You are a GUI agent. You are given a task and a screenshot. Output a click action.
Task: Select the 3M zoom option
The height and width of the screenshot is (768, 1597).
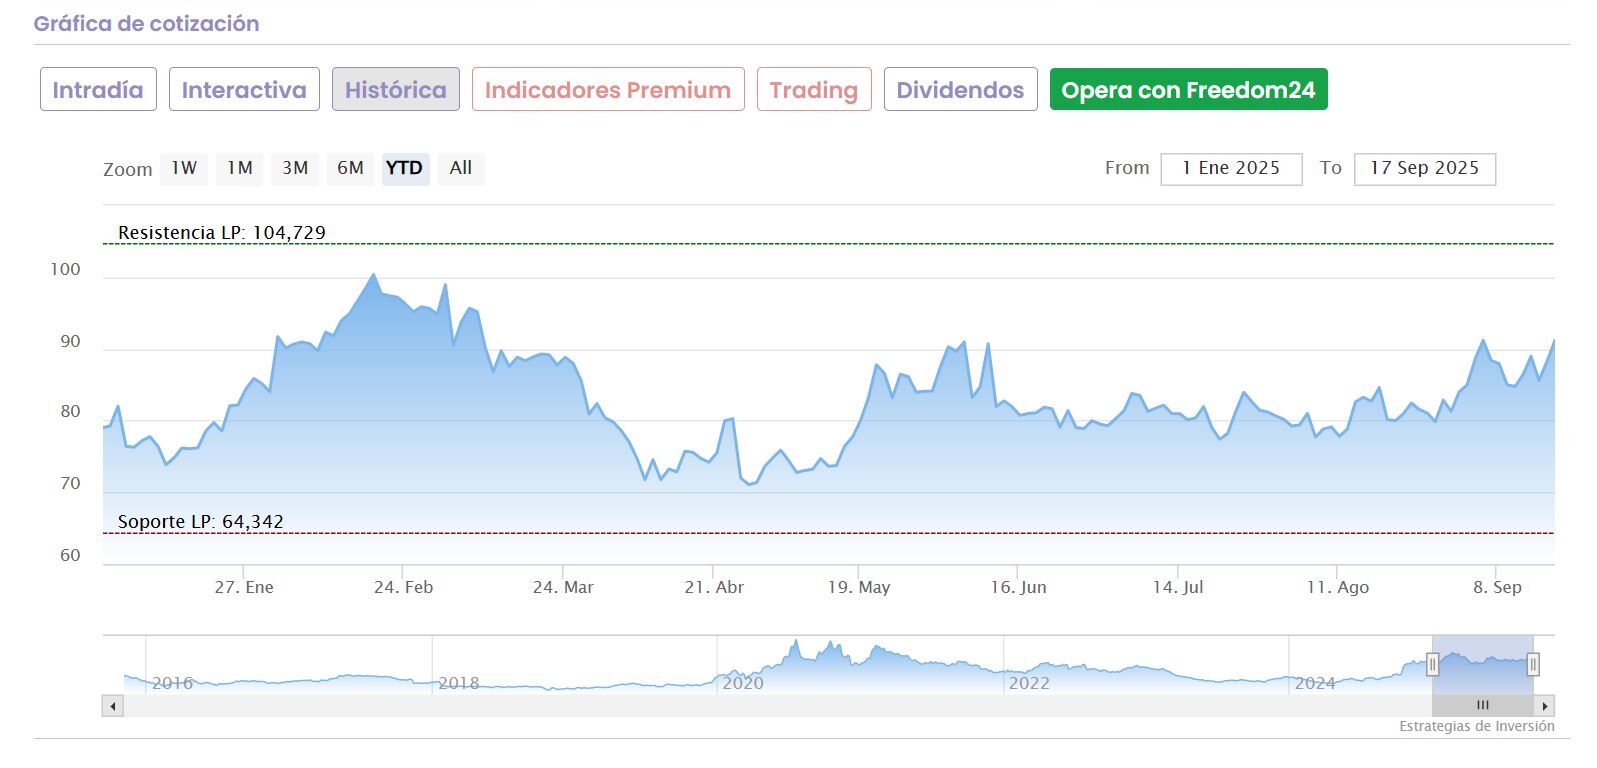[295, 168]
